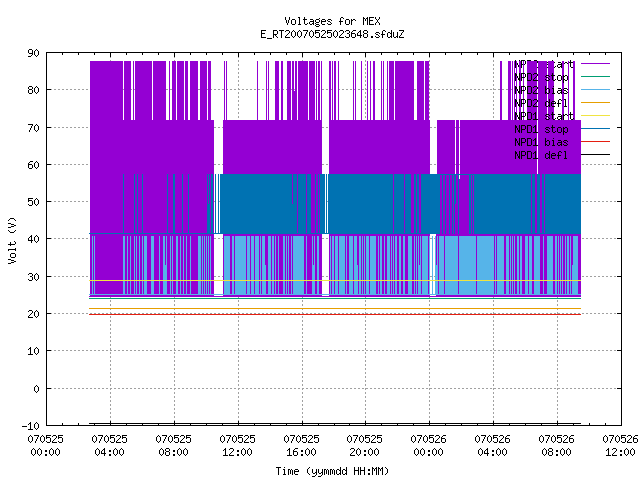
Task: Click the x-axis label 070526 04:00
Action: tap(493, 446)
